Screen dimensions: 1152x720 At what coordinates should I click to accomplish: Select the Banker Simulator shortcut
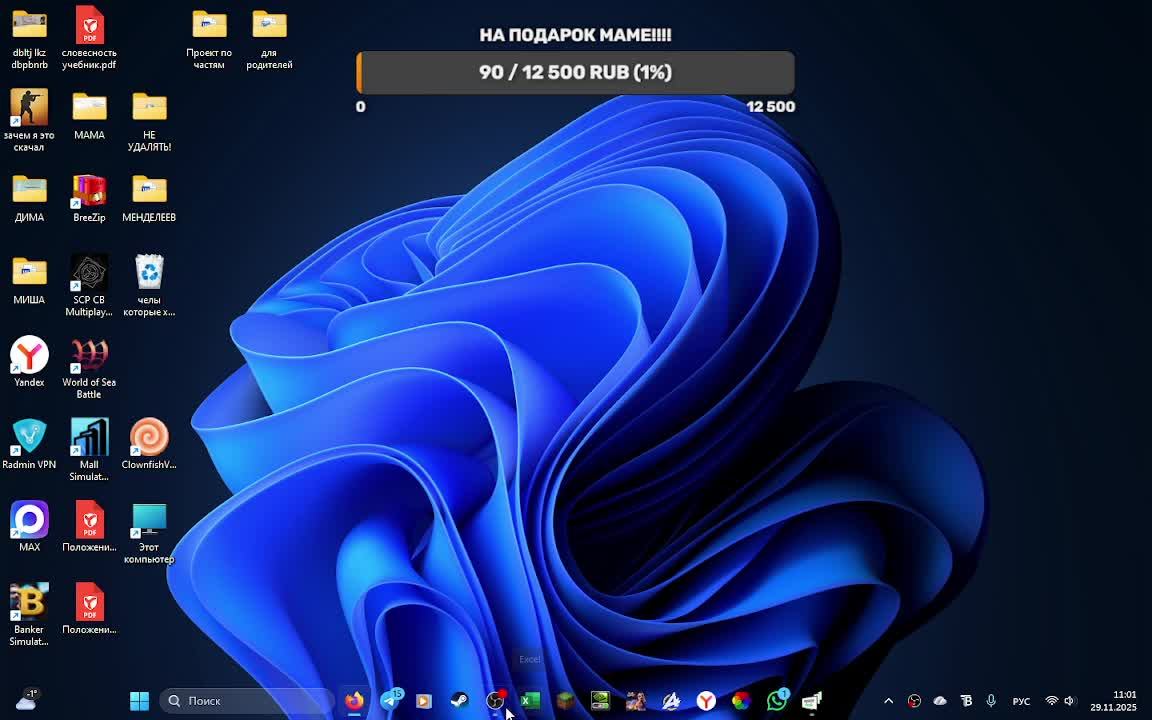[x=29, y=615]
